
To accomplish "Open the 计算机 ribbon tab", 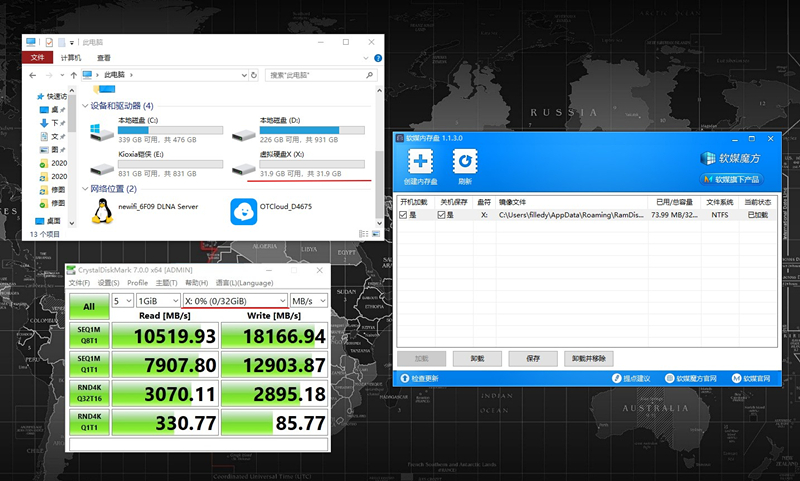I will pos(70,58).
